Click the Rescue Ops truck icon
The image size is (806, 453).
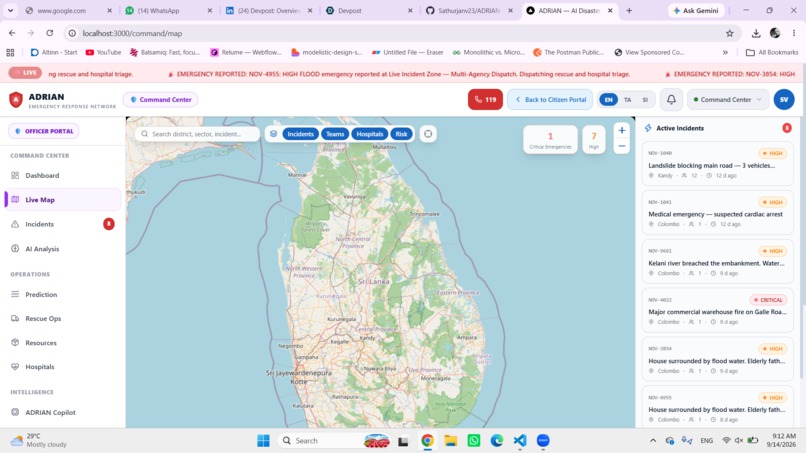click(x=15, y=318)
